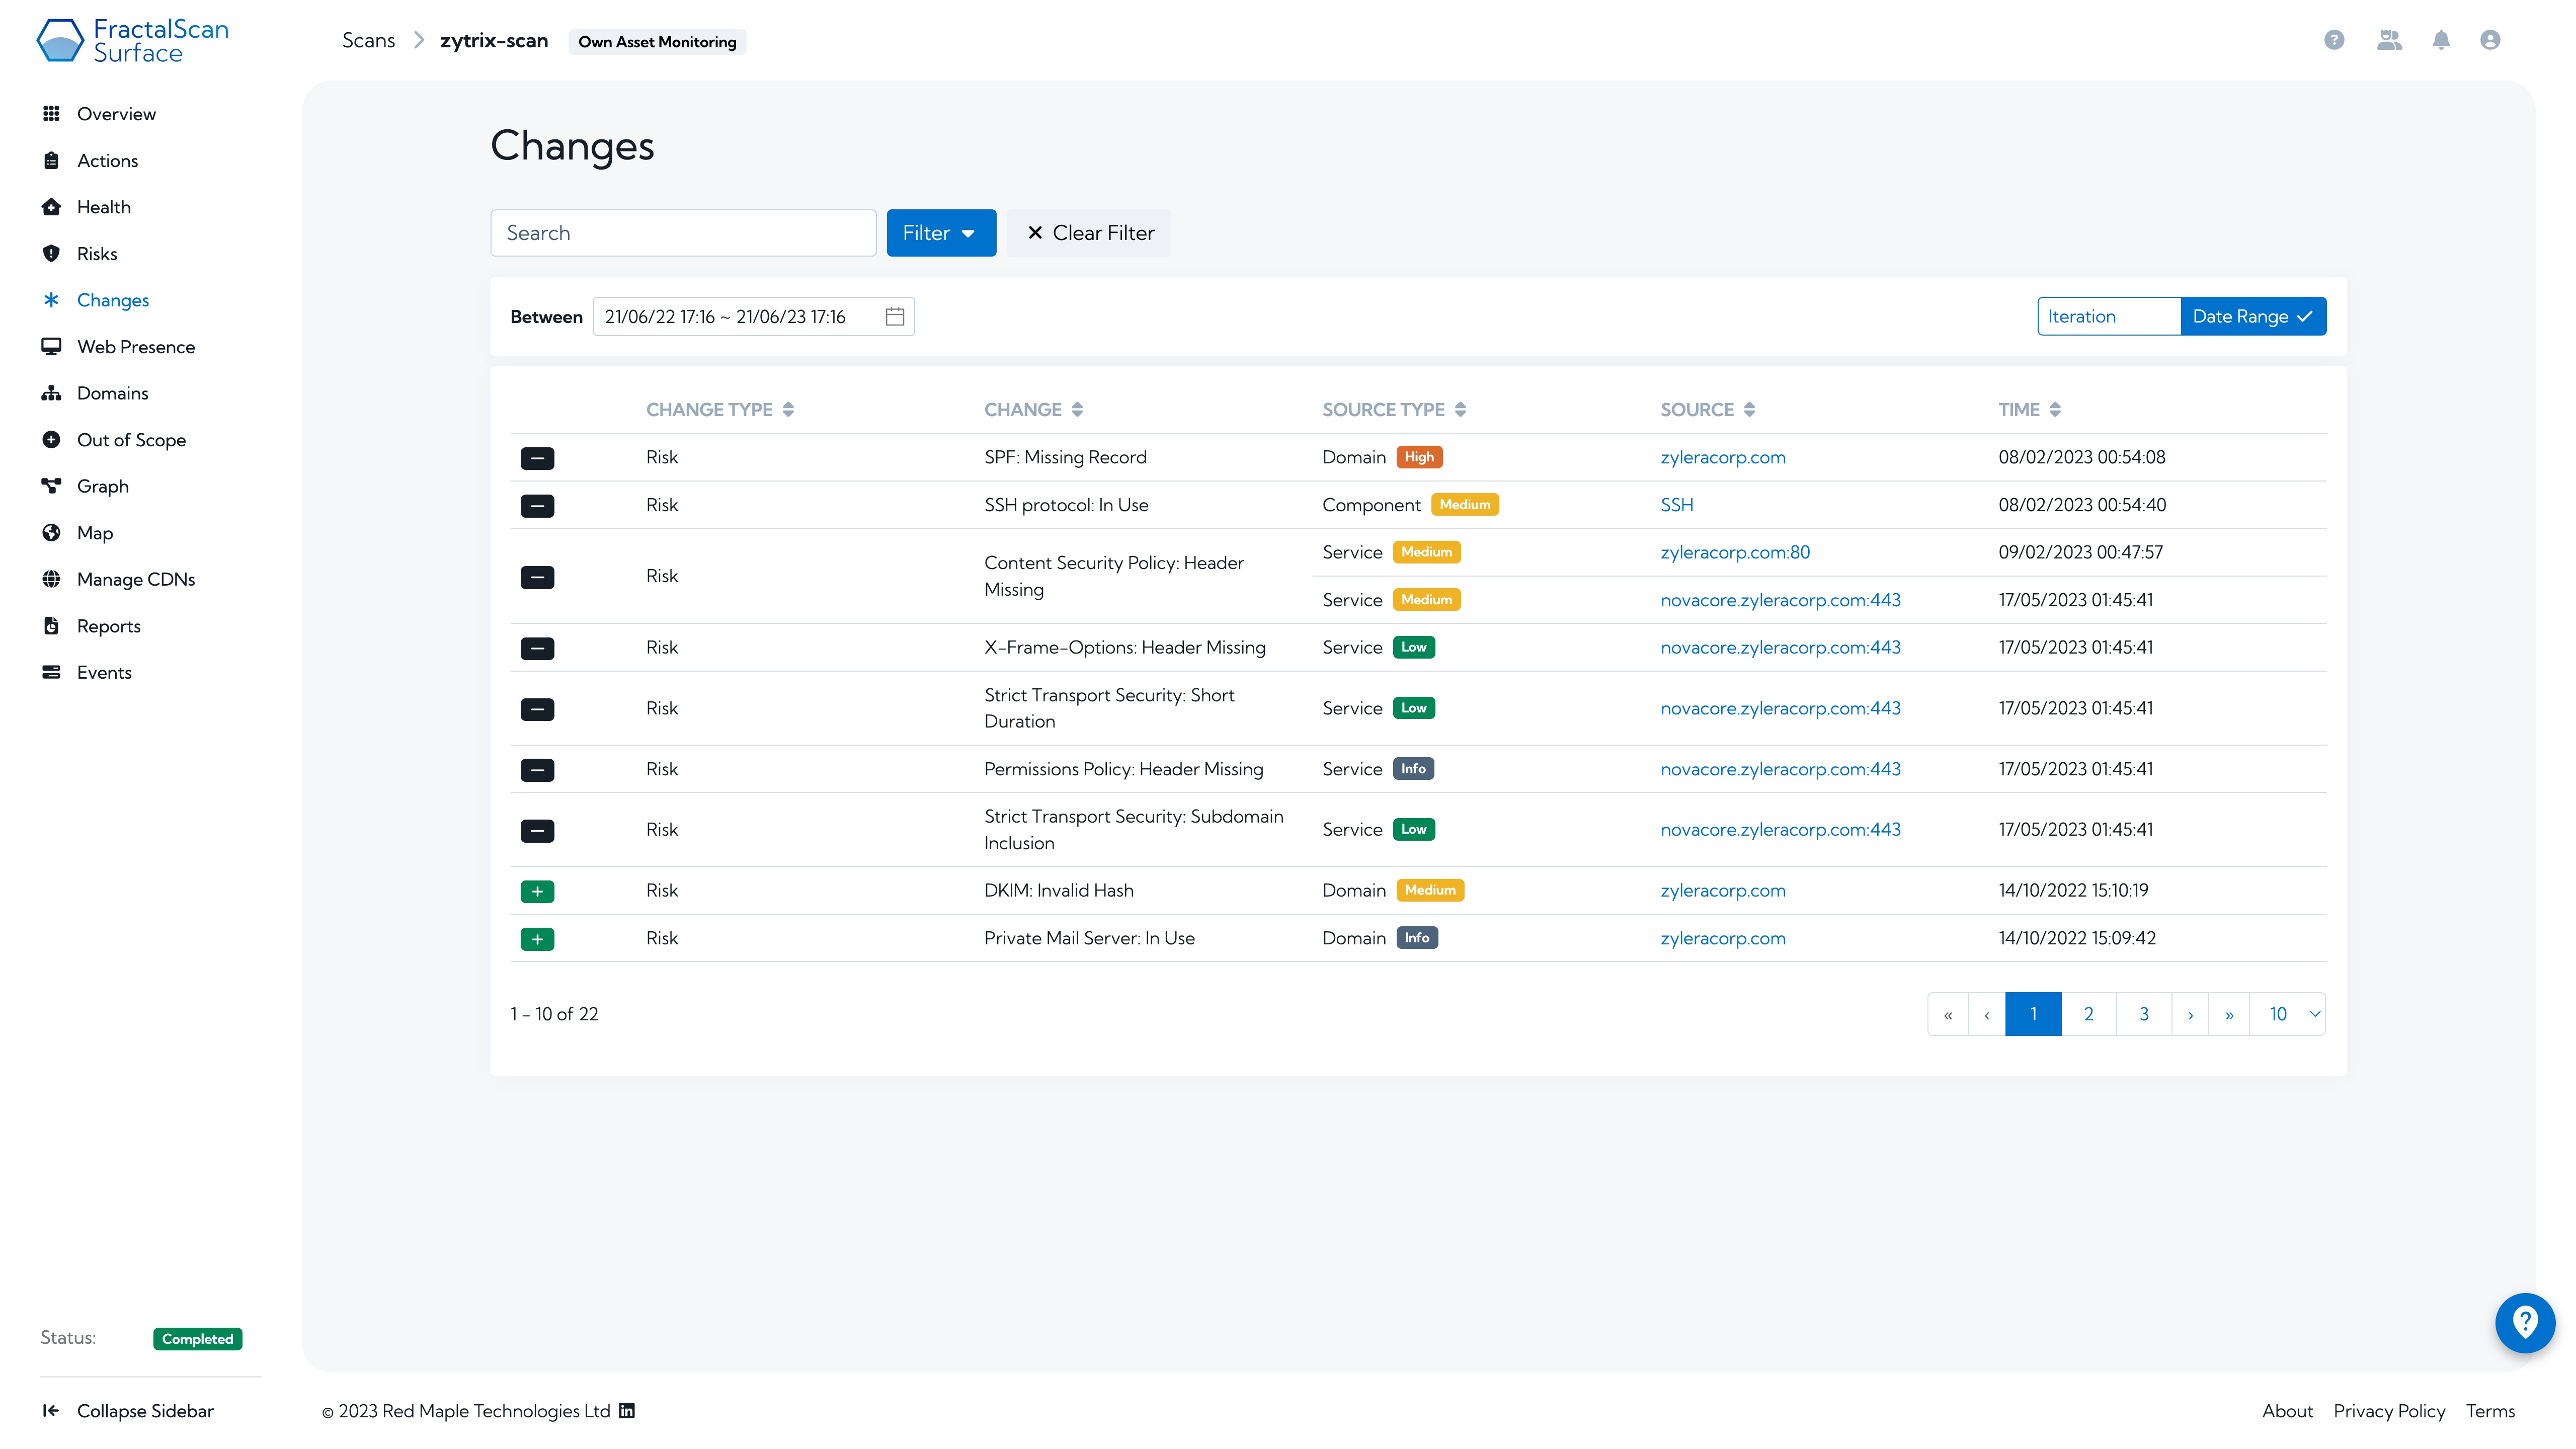Viewport: 2576px width, 1449px height.
Task: Toggle the minus icon for SSH protocol risk
Action: 538,504
